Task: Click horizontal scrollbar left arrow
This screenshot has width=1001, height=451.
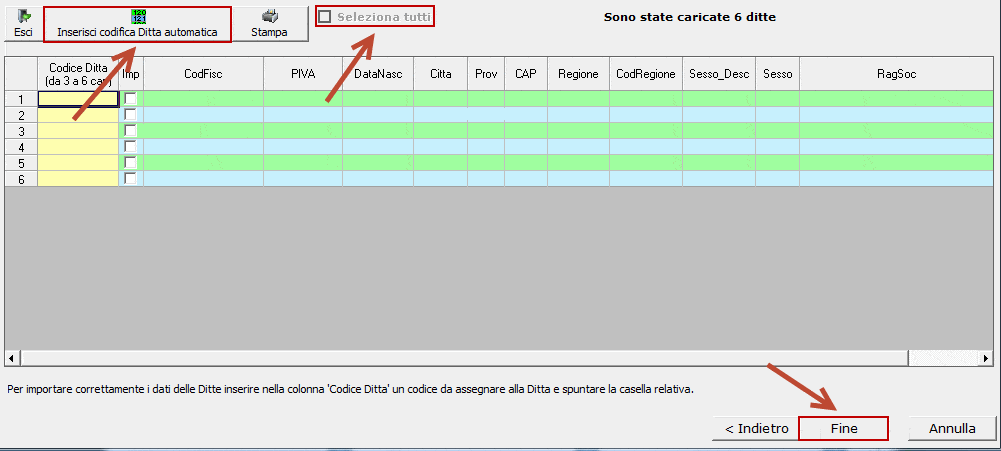Action: coord(11,358)
